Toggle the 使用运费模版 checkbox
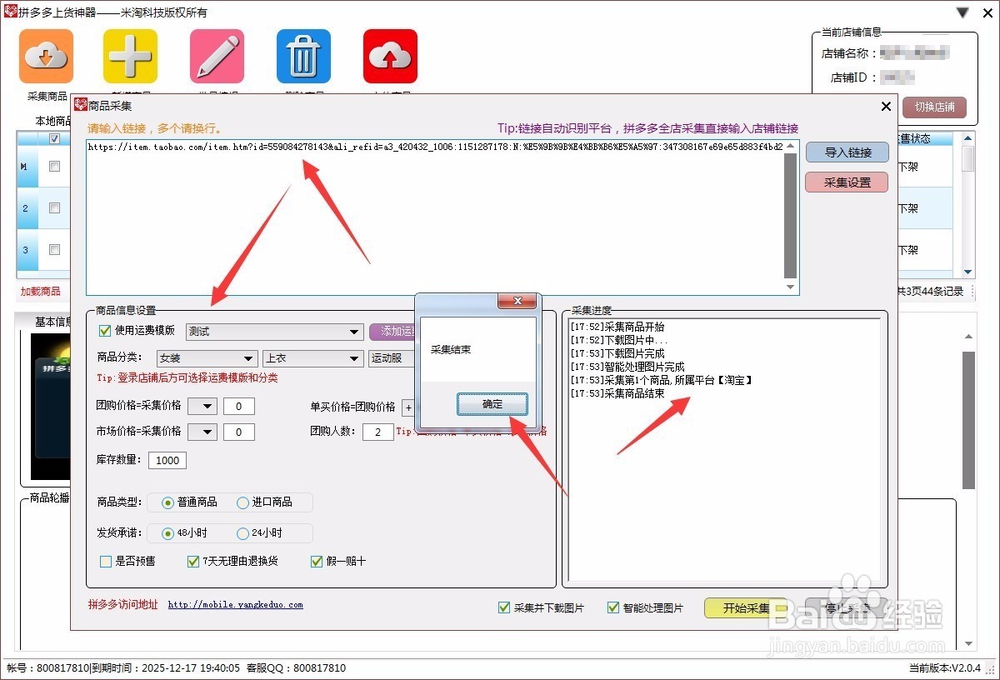The width and height of the screenshot is (1000, 680). pyautogui.click(x=105, y=330)
